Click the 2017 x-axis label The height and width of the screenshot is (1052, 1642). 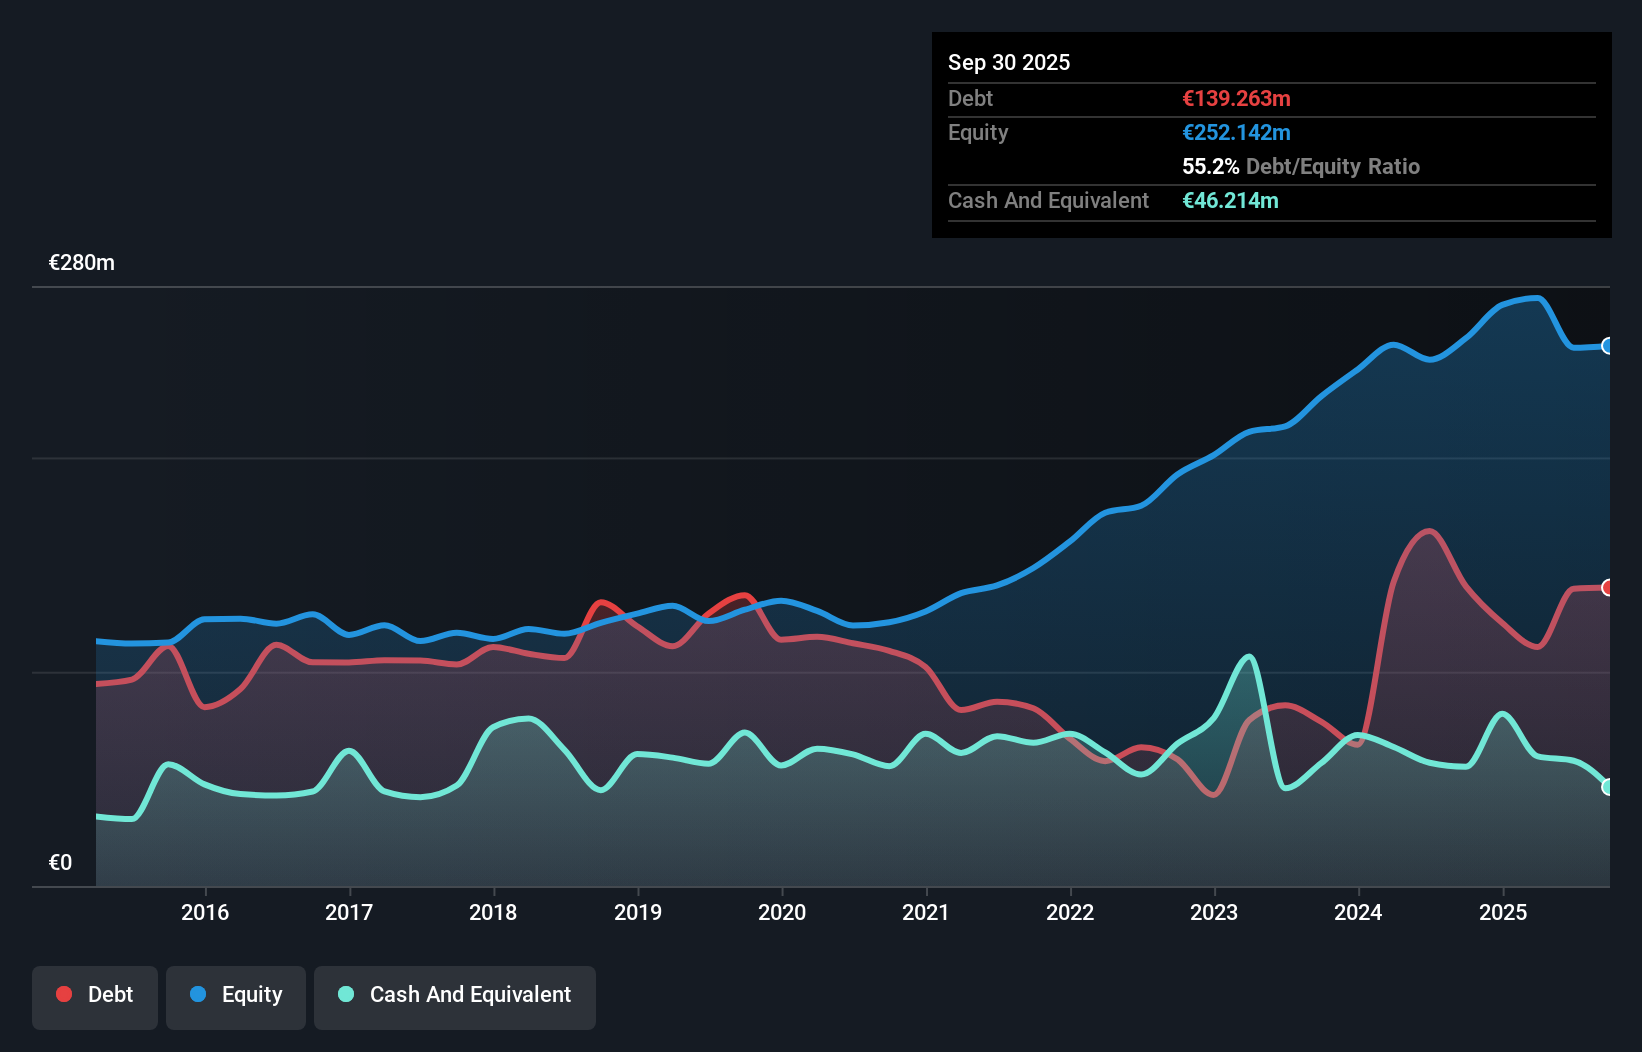[349, 912]
